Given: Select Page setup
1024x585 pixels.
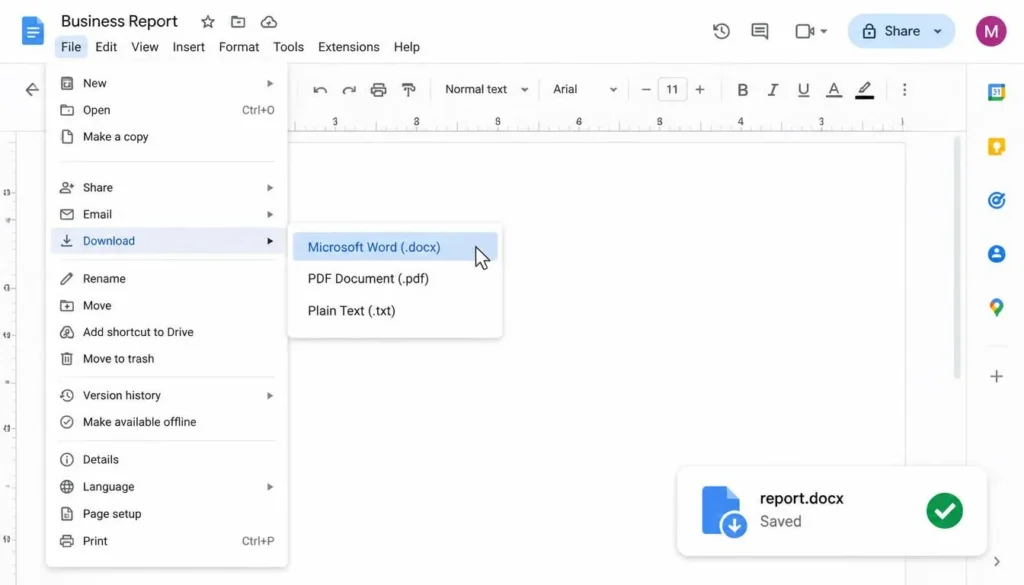Looking at the screenshot, I should (167, 514).
